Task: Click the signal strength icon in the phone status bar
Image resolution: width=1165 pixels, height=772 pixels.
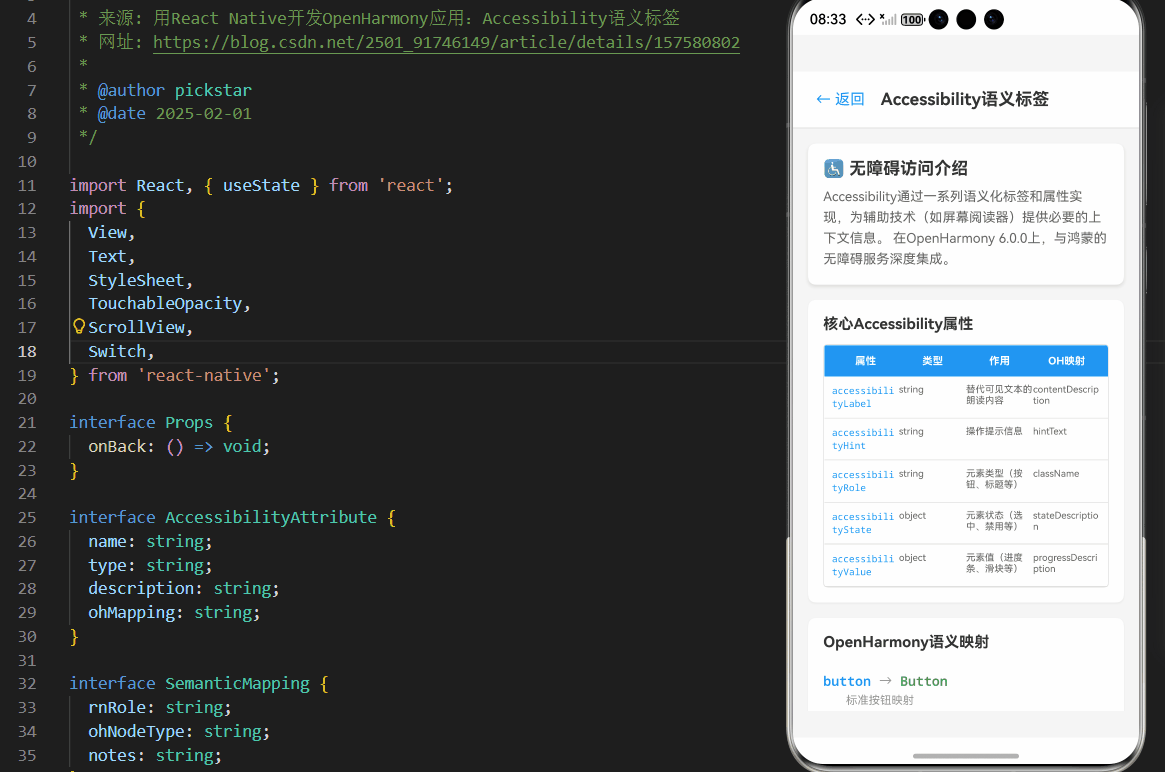Action: [887, 20]
